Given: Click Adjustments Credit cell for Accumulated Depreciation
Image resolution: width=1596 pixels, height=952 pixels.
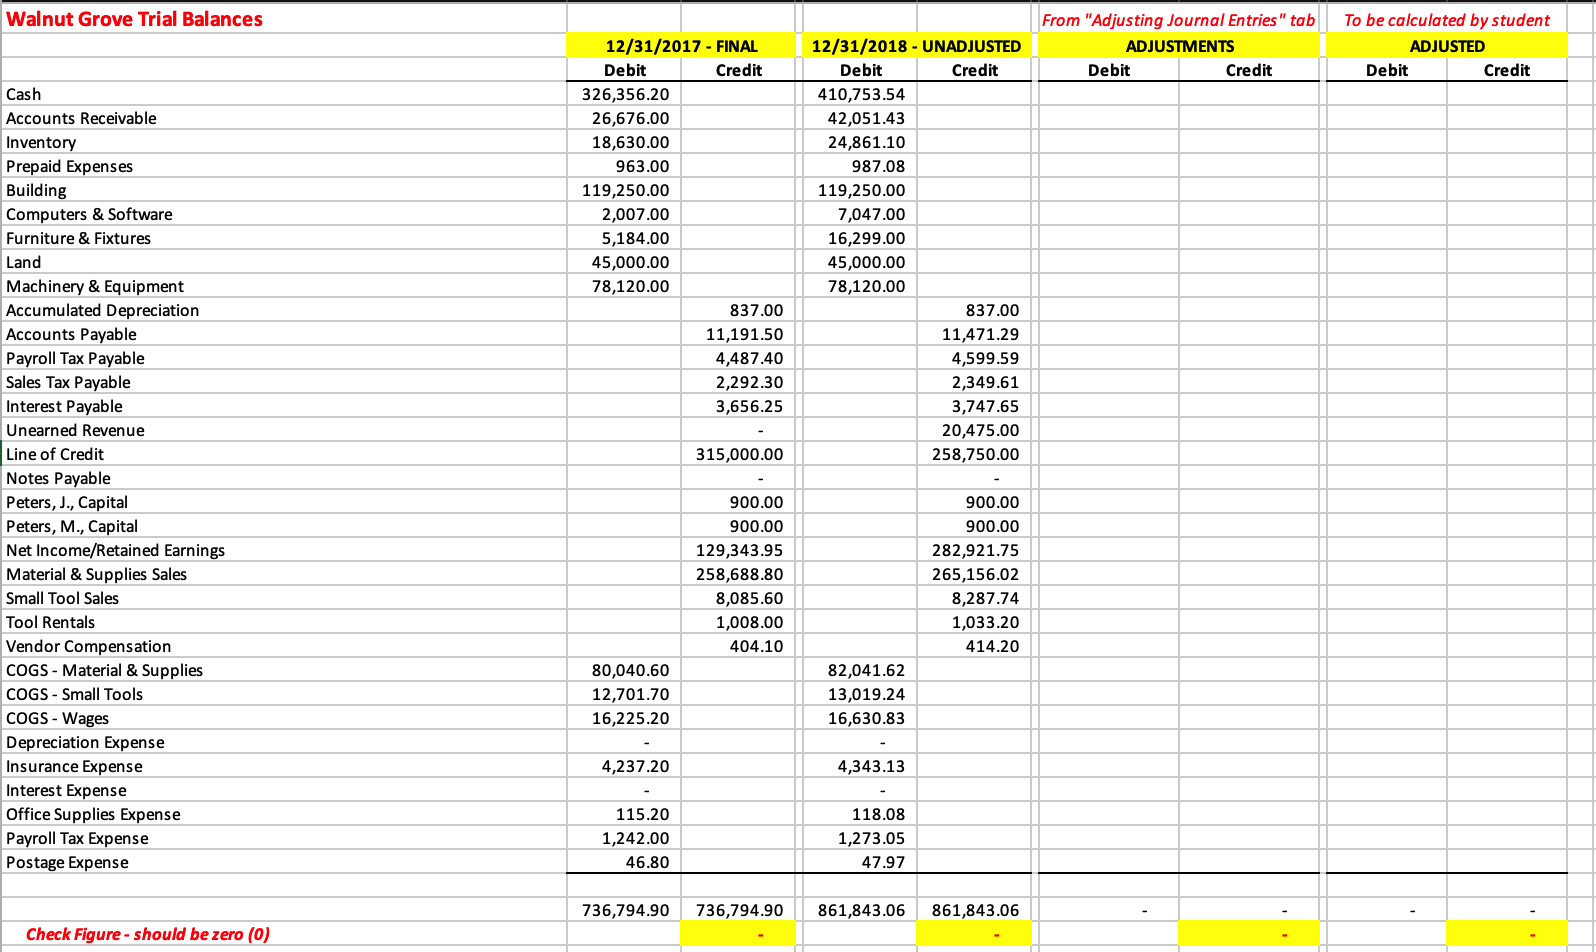Looking at the screenshot, I should pos(1249,310).
